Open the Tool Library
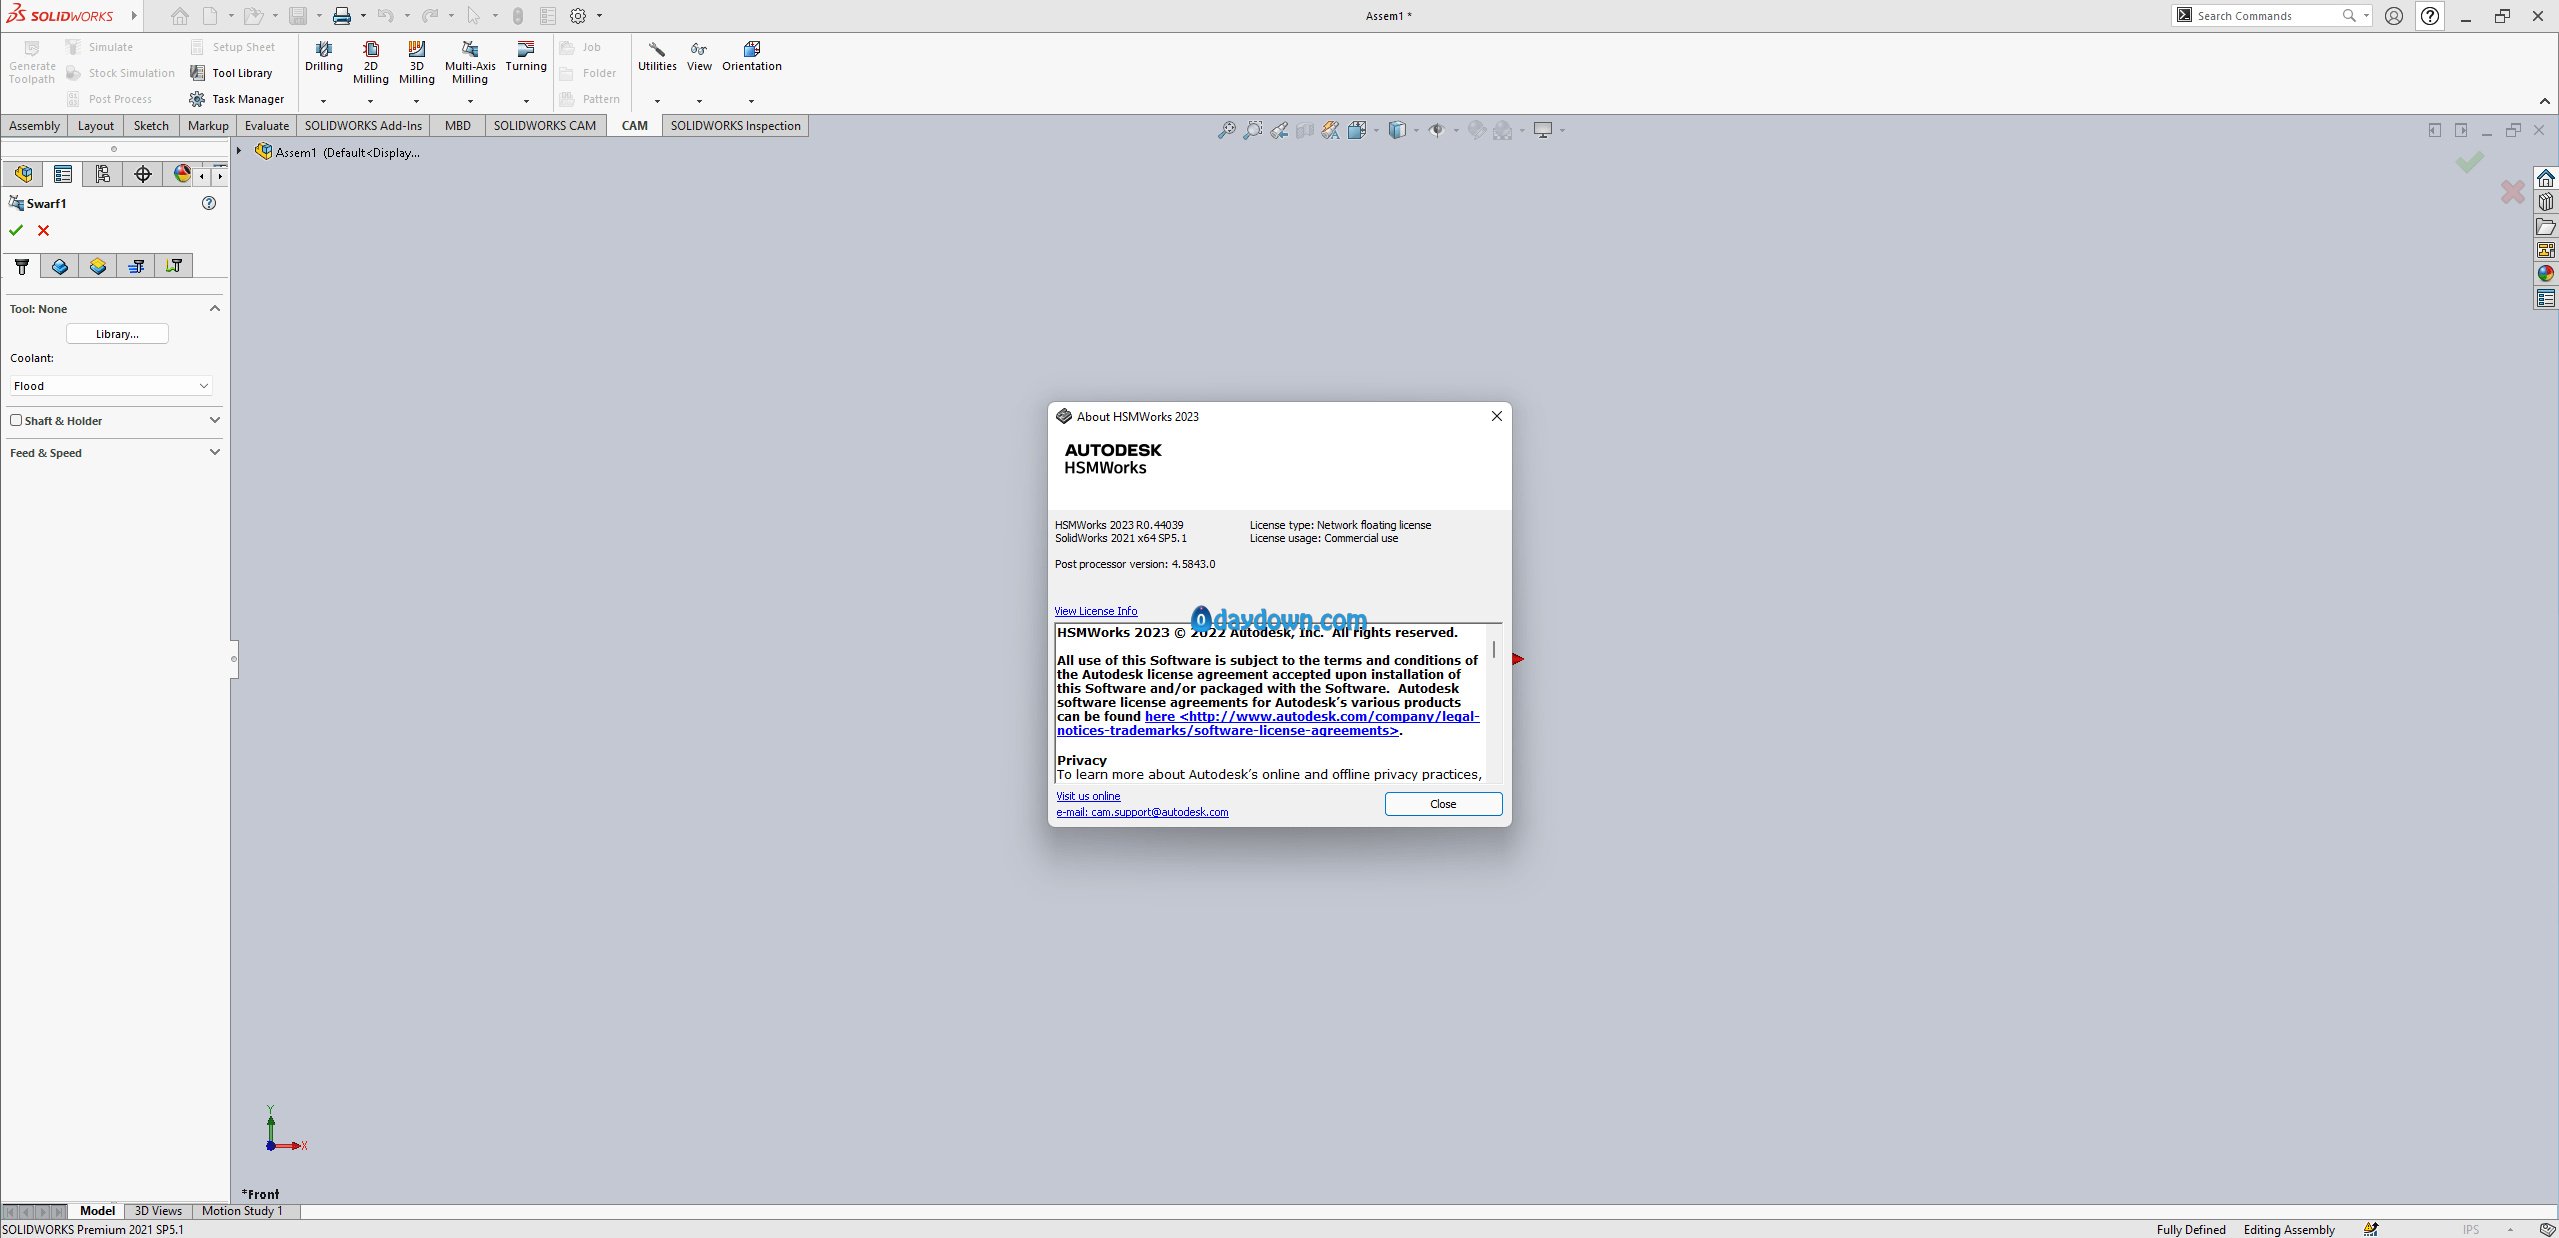The height and width of the screenshot is (1238, 2559). click(231, 73)
